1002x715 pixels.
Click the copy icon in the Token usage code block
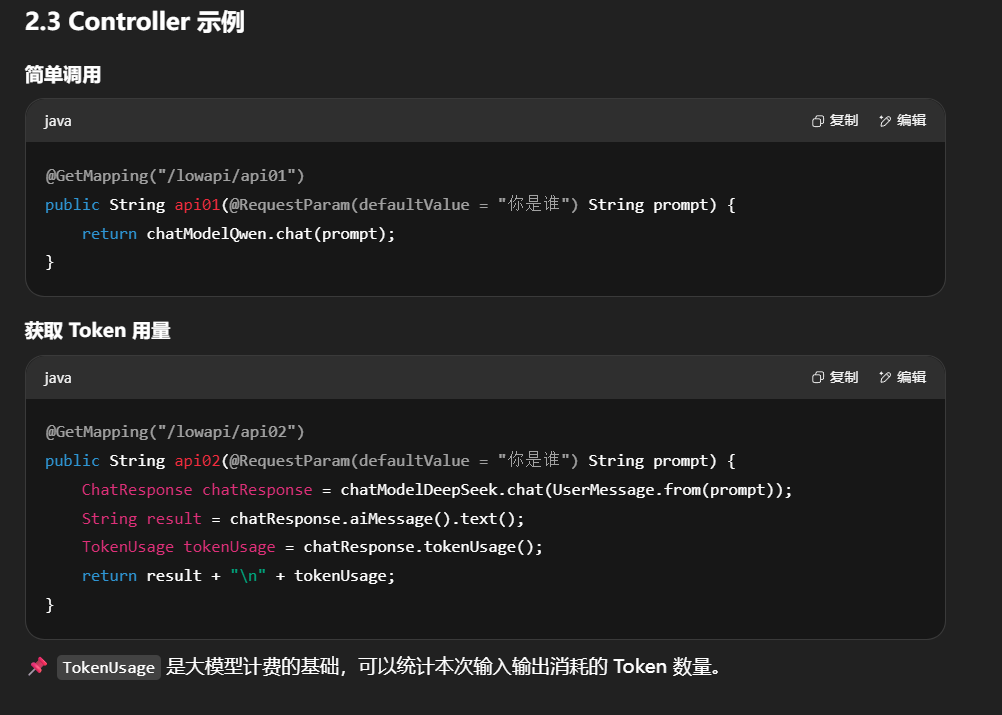[x=818, y=378]
